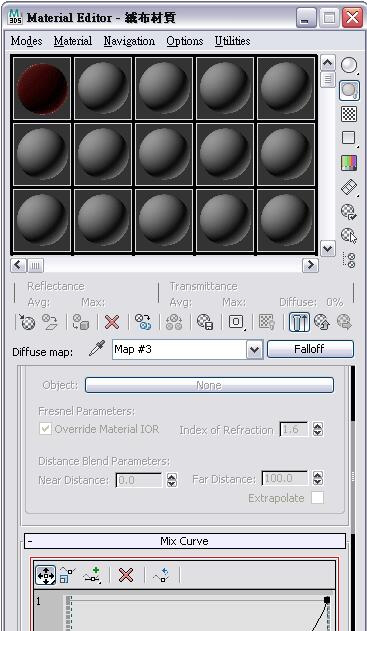Click Assign Material to Selection icon
Screen dimensions: 367x656
(x=80, y=322)
